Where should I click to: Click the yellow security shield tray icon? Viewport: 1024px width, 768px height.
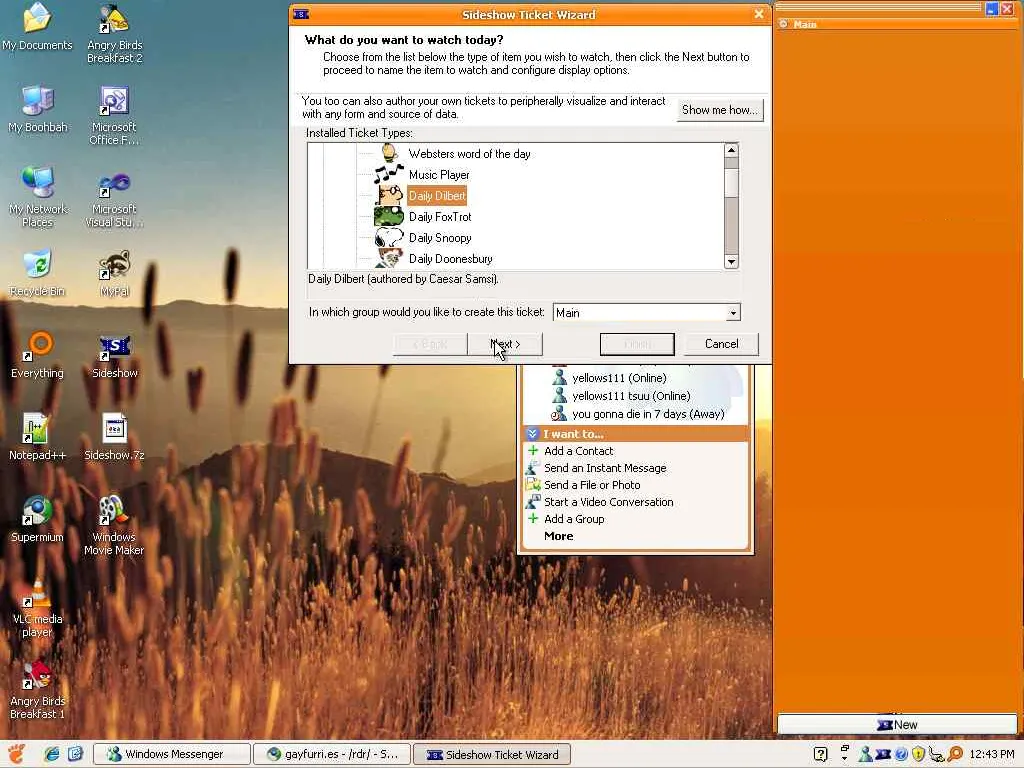(918, 754)
